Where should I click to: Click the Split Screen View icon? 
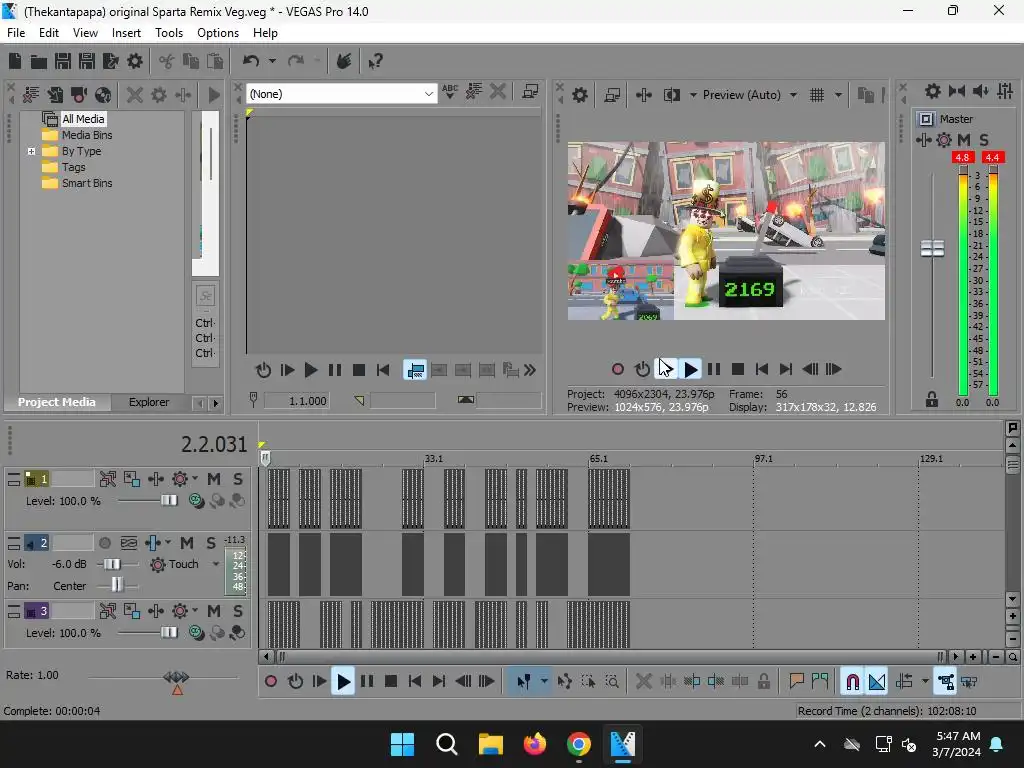(671, 95)
